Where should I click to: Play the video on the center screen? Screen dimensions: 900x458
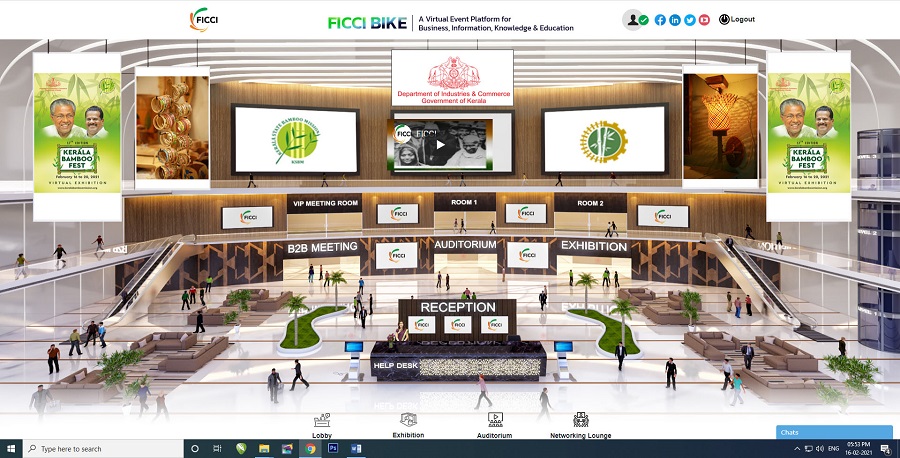tap(439, 144)
